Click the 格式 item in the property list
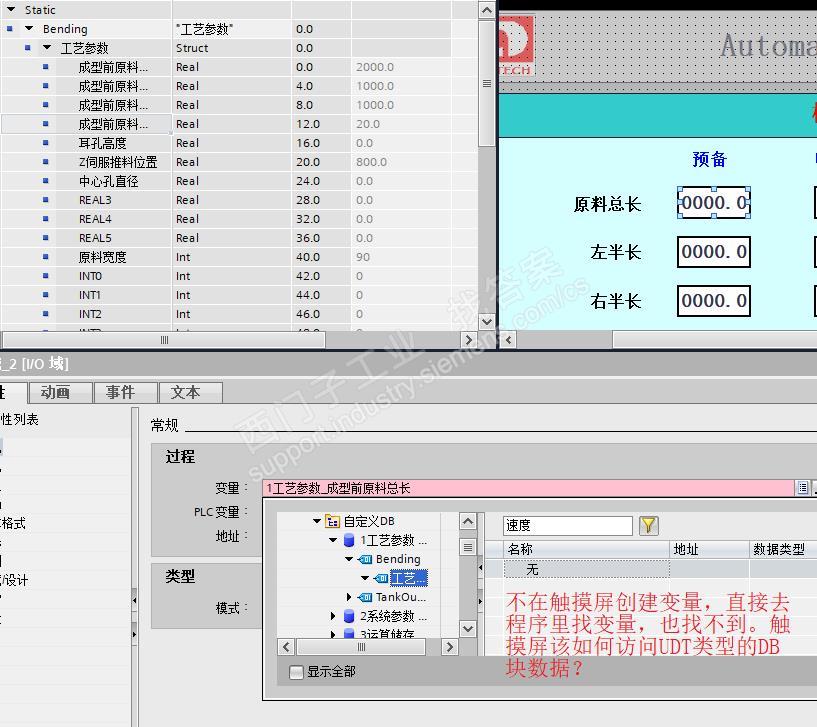 13,523
